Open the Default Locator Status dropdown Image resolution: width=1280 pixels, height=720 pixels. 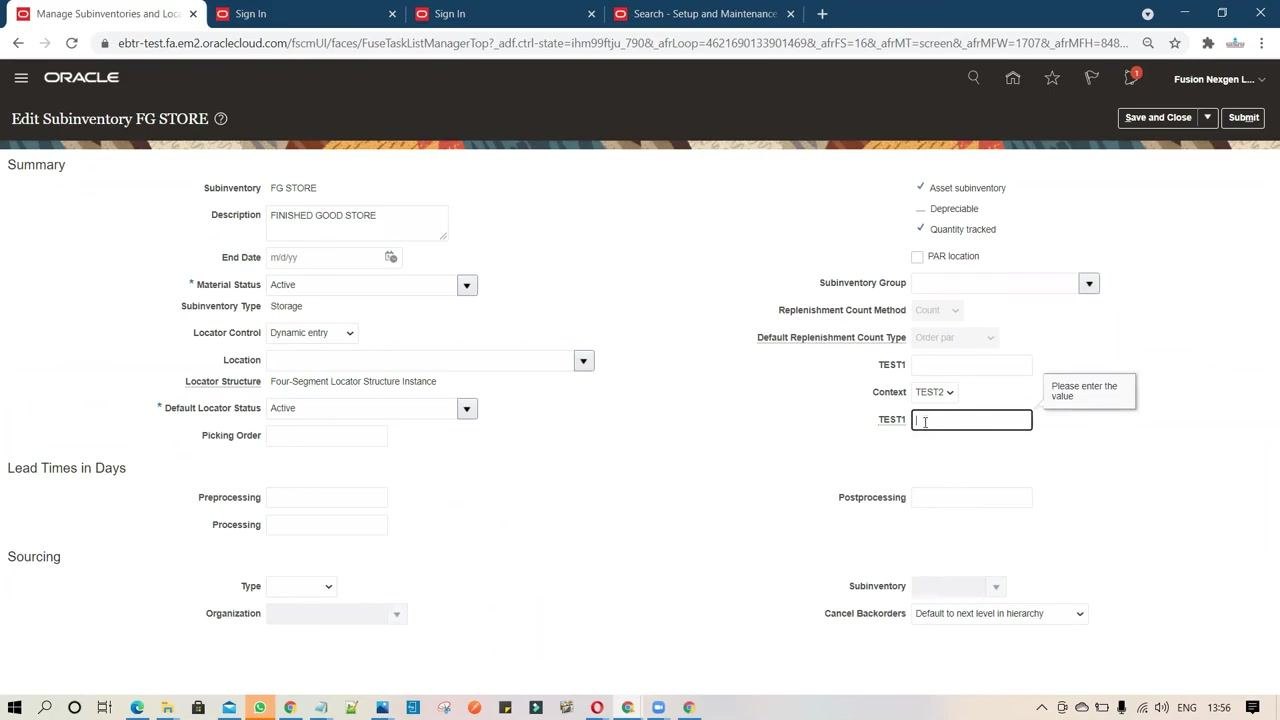(x=466, y=408)
